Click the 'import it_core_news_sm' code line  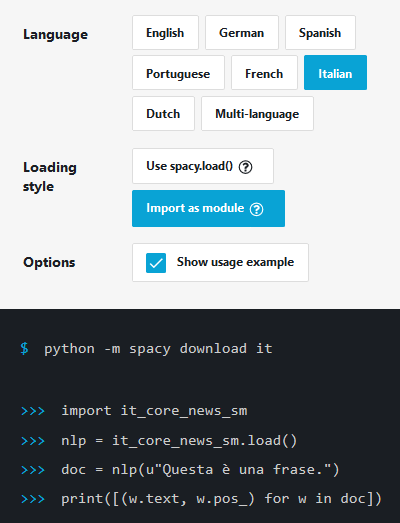tap(154, 411)
